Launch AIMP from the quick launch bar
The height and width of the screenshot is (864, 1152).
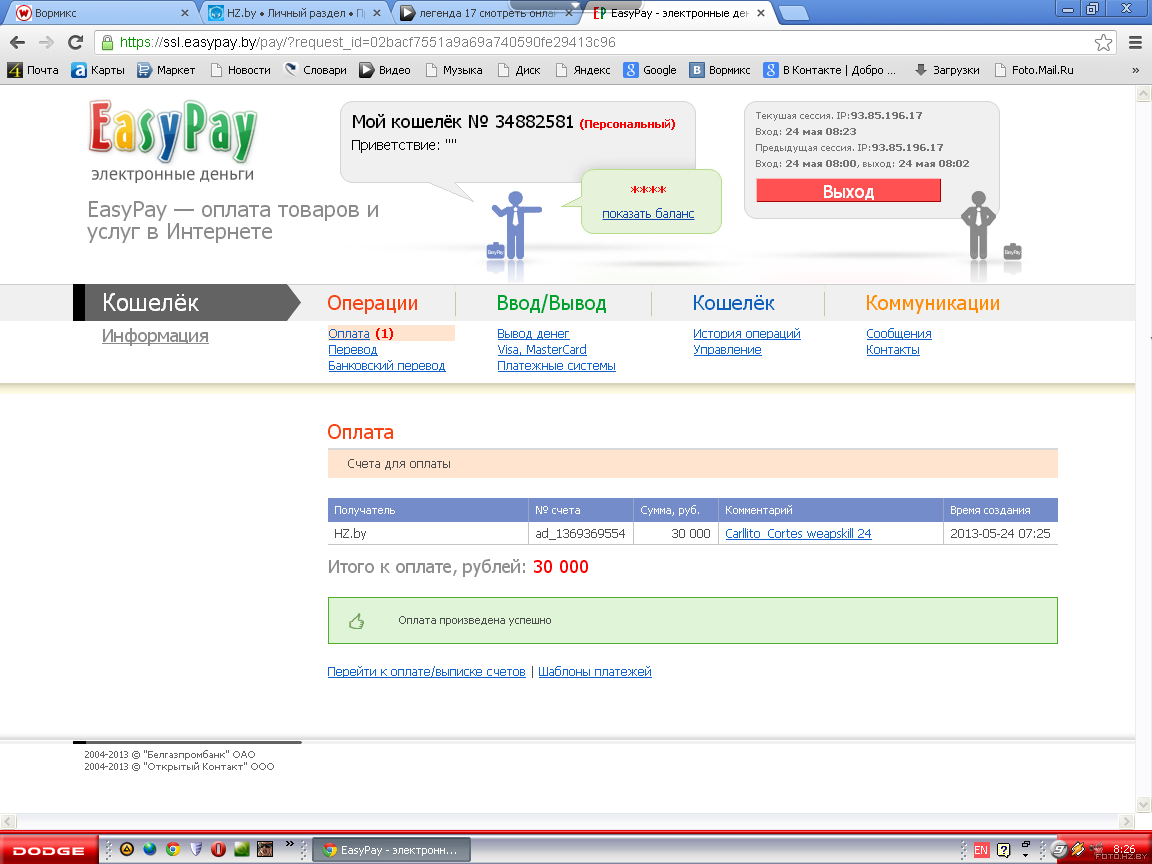click(126, 849)
